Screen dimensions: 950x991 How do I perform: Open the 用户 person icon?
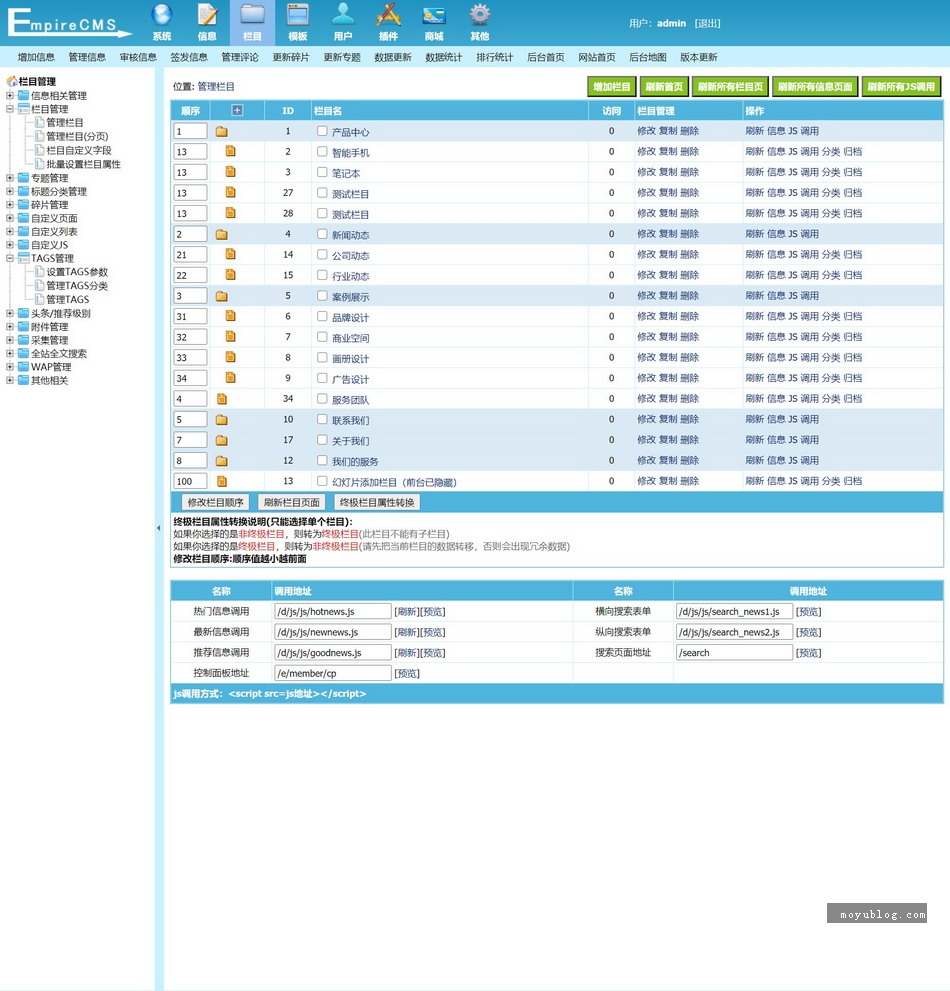pos(343,15)
